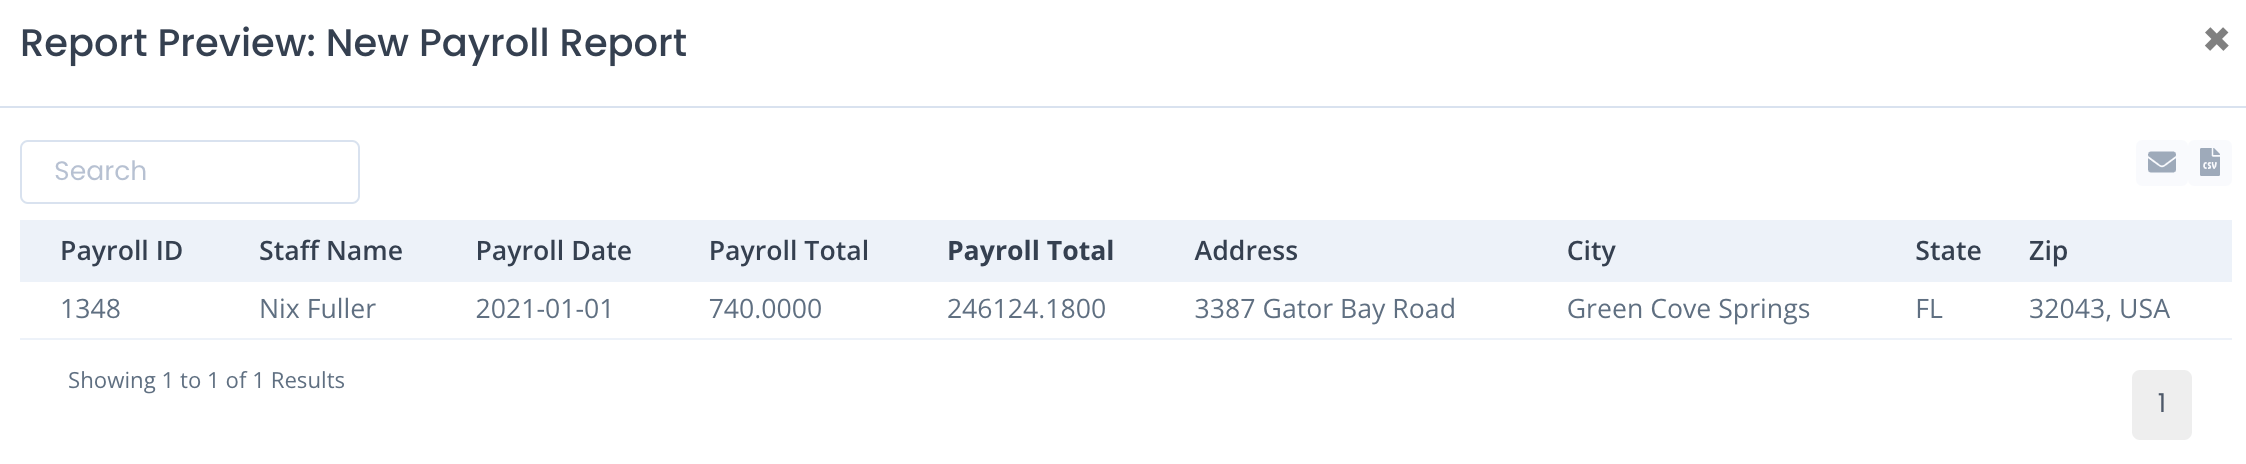Select the 3387 Gator Bay Road cell
The width and height of the screenshot is (2246, 464).
pos(1324,309)
